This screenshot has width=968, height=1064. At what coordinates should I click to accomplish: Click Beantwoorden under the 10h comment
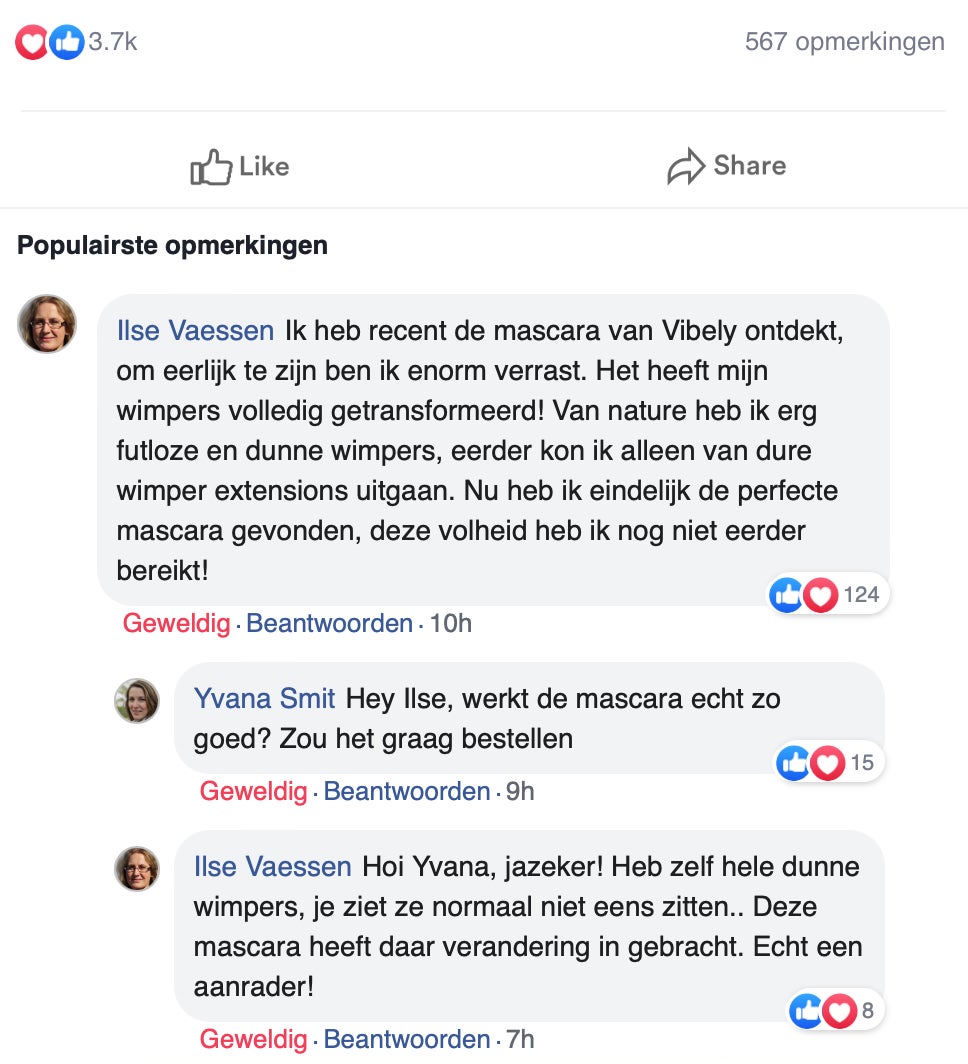(329, 623)
